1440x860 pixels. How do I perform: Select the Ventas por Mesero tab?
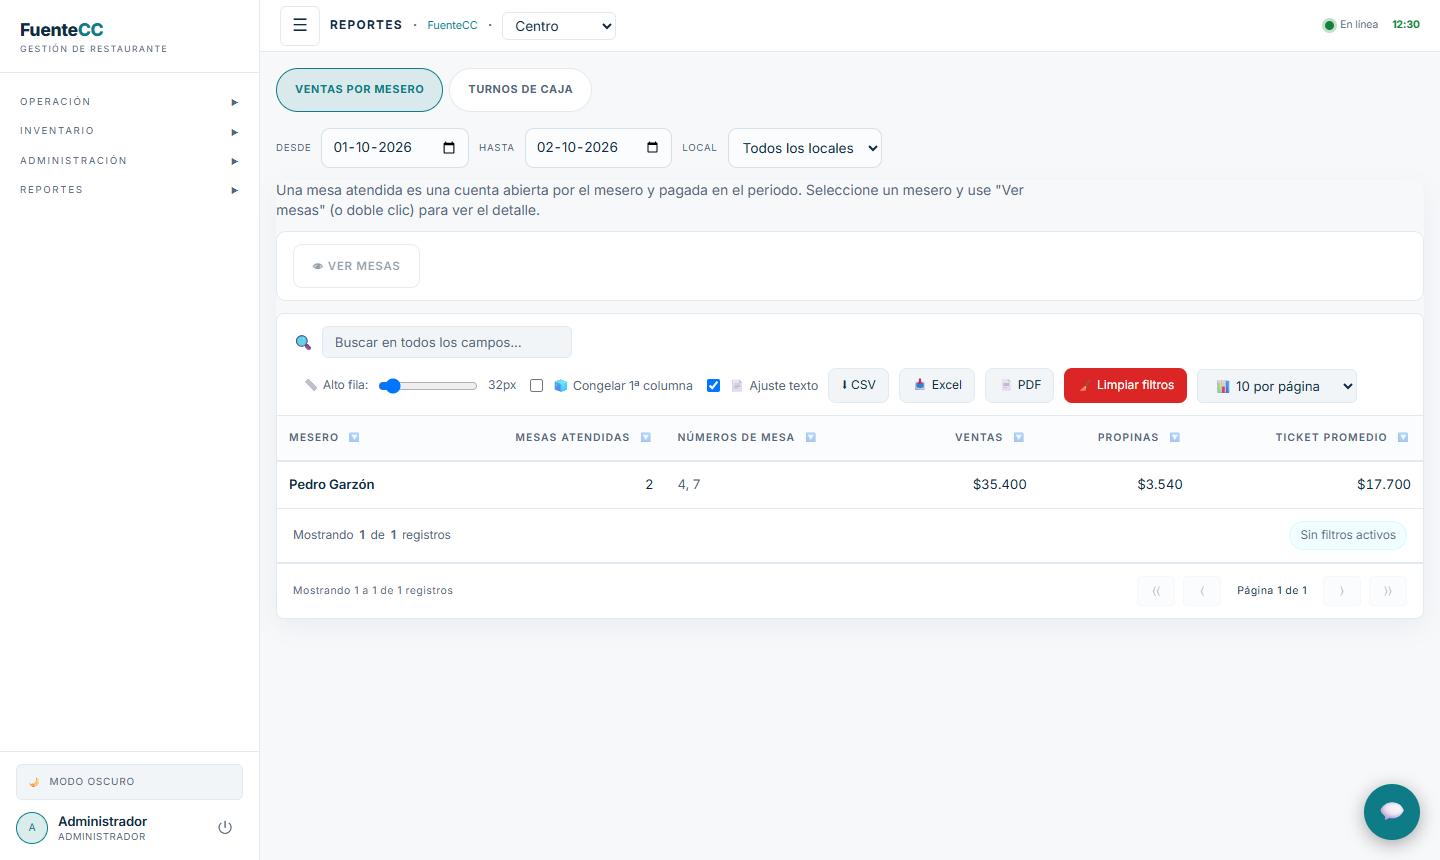[359, 90]
